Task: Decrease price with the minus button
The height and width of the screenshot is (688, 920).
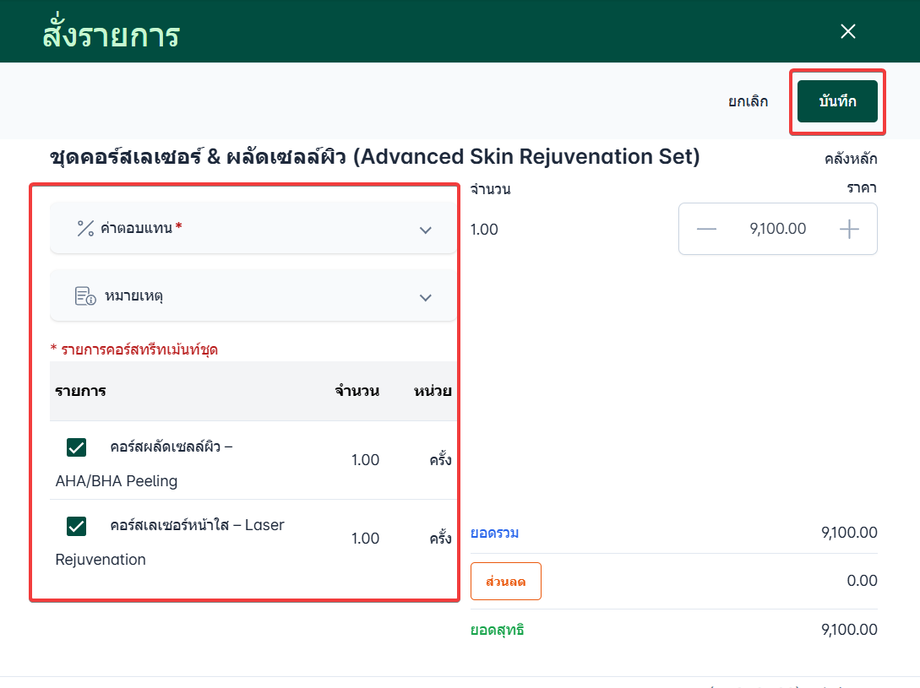Action: (706, 229)
